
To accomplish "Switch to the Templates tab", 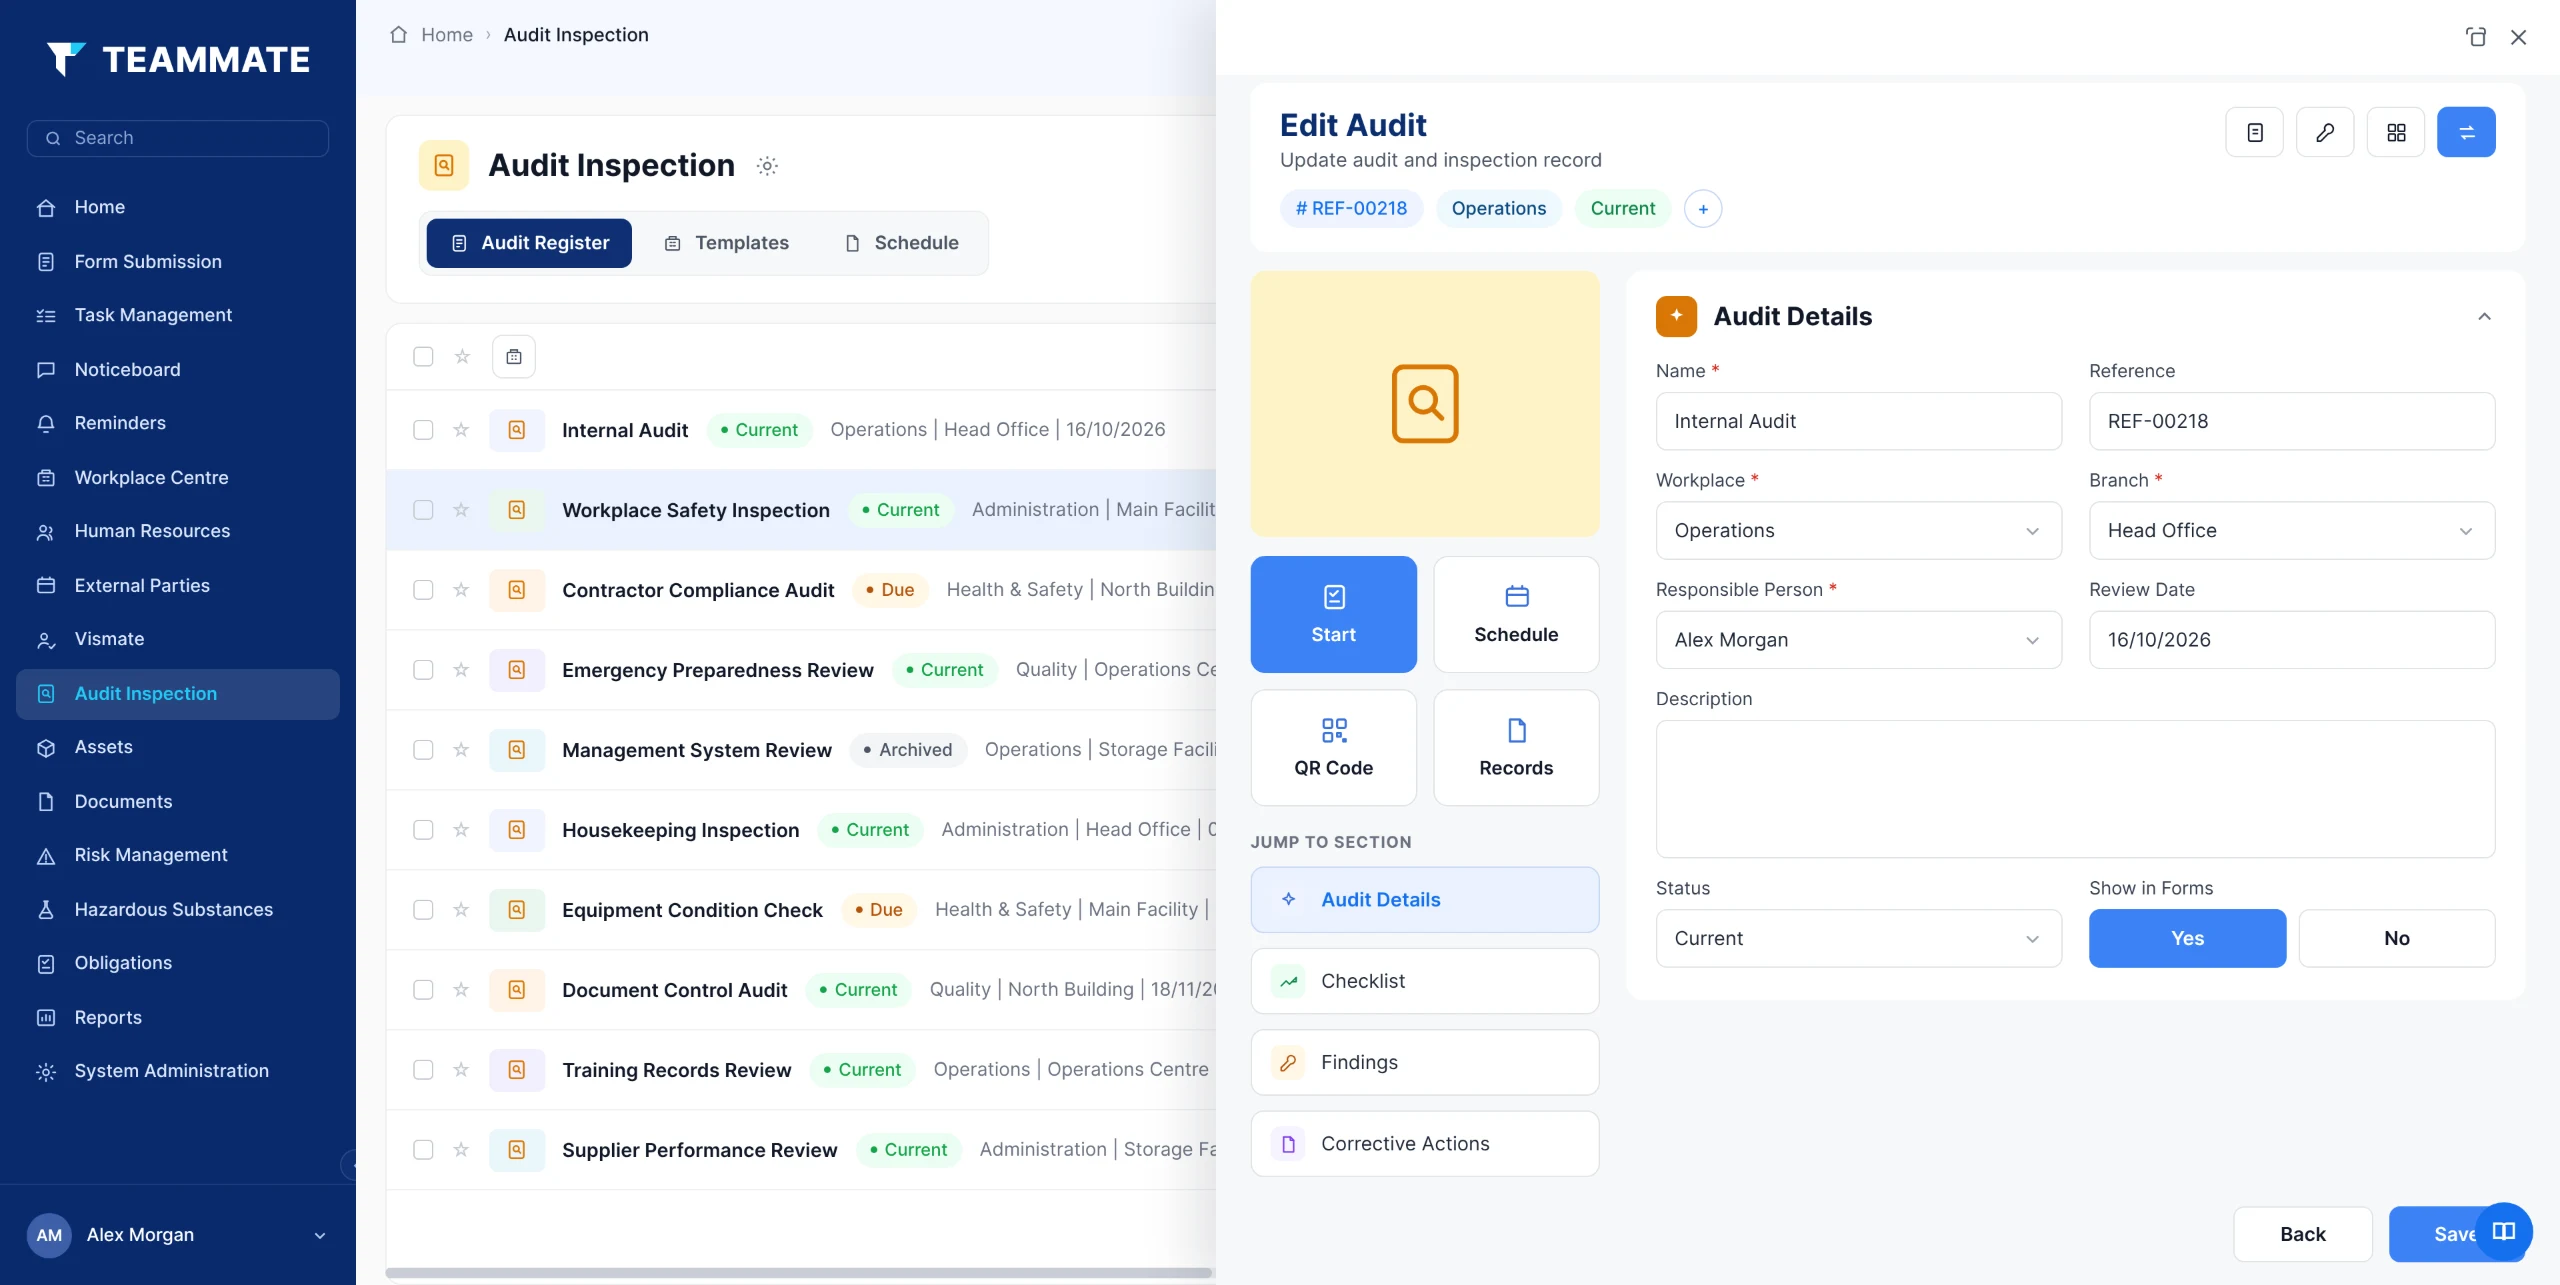I will coord(727,243).
